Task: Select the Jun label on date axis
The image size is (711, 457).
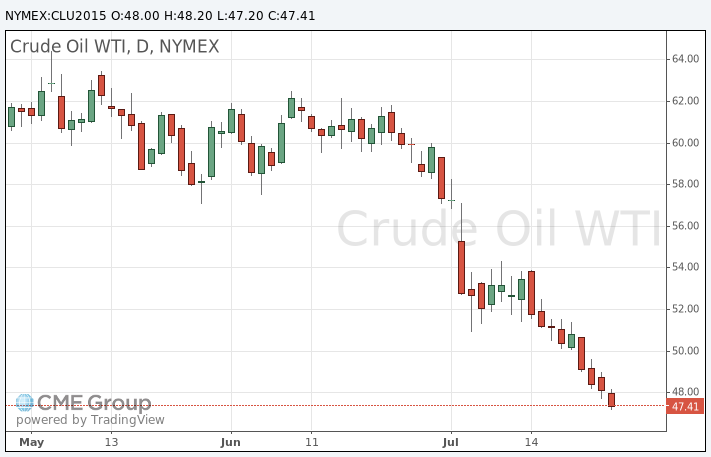Action: 231,441
